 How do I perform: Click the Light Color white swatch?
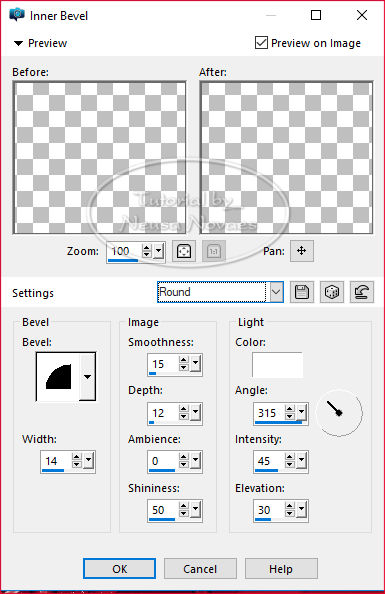[277, 365]
